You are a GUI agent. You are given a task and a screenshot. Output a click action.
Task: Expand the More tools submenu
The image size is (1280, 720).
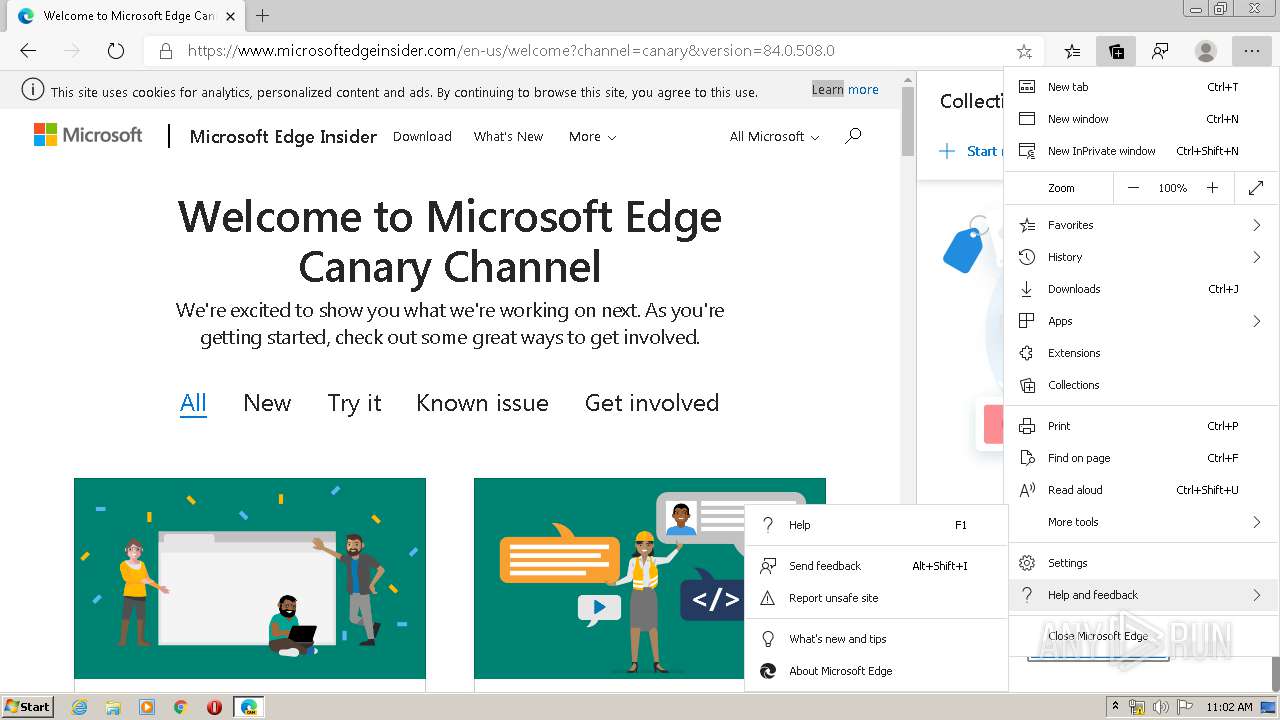1142,522
